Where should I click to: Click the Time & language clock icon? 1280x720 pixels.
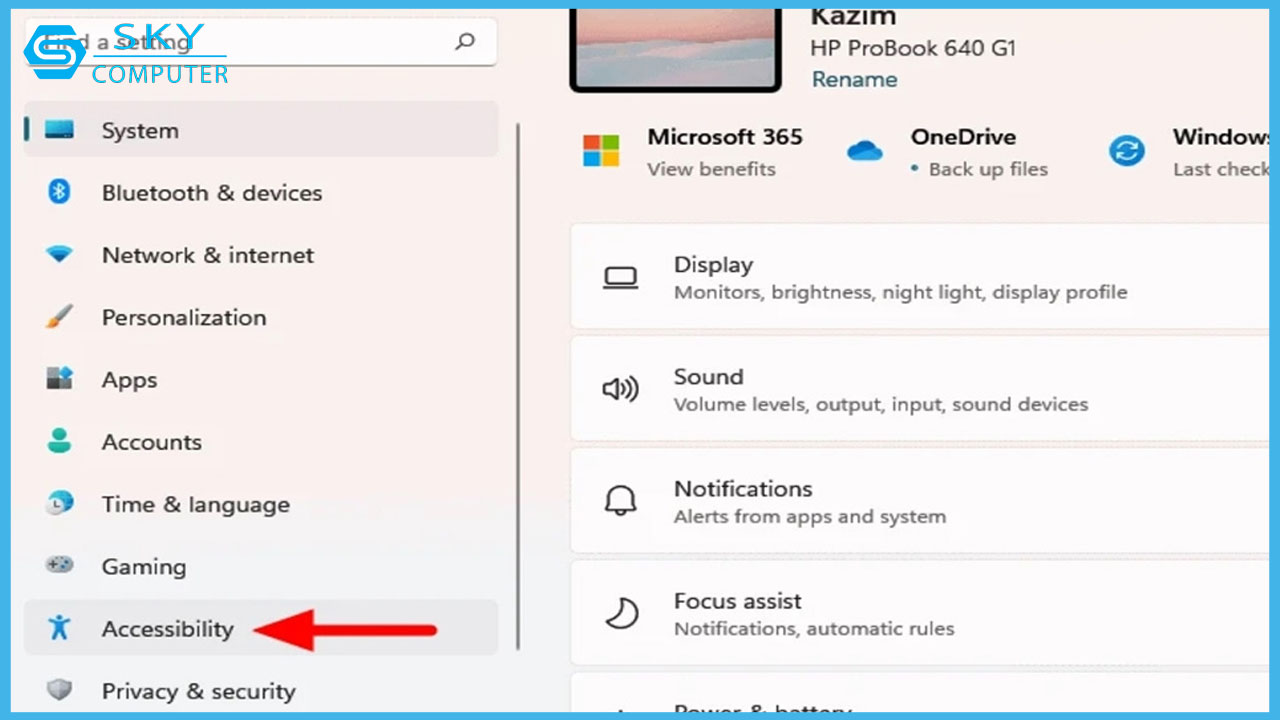pyautogui.click(x=59, y=504)
